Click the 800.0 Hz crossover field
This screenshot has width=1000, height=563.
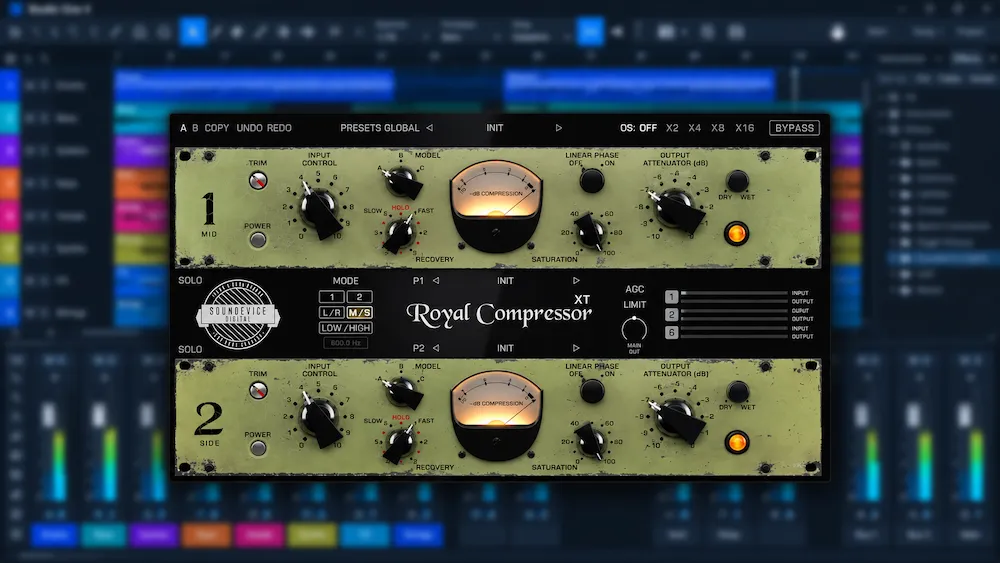click(x=346, y=343)
